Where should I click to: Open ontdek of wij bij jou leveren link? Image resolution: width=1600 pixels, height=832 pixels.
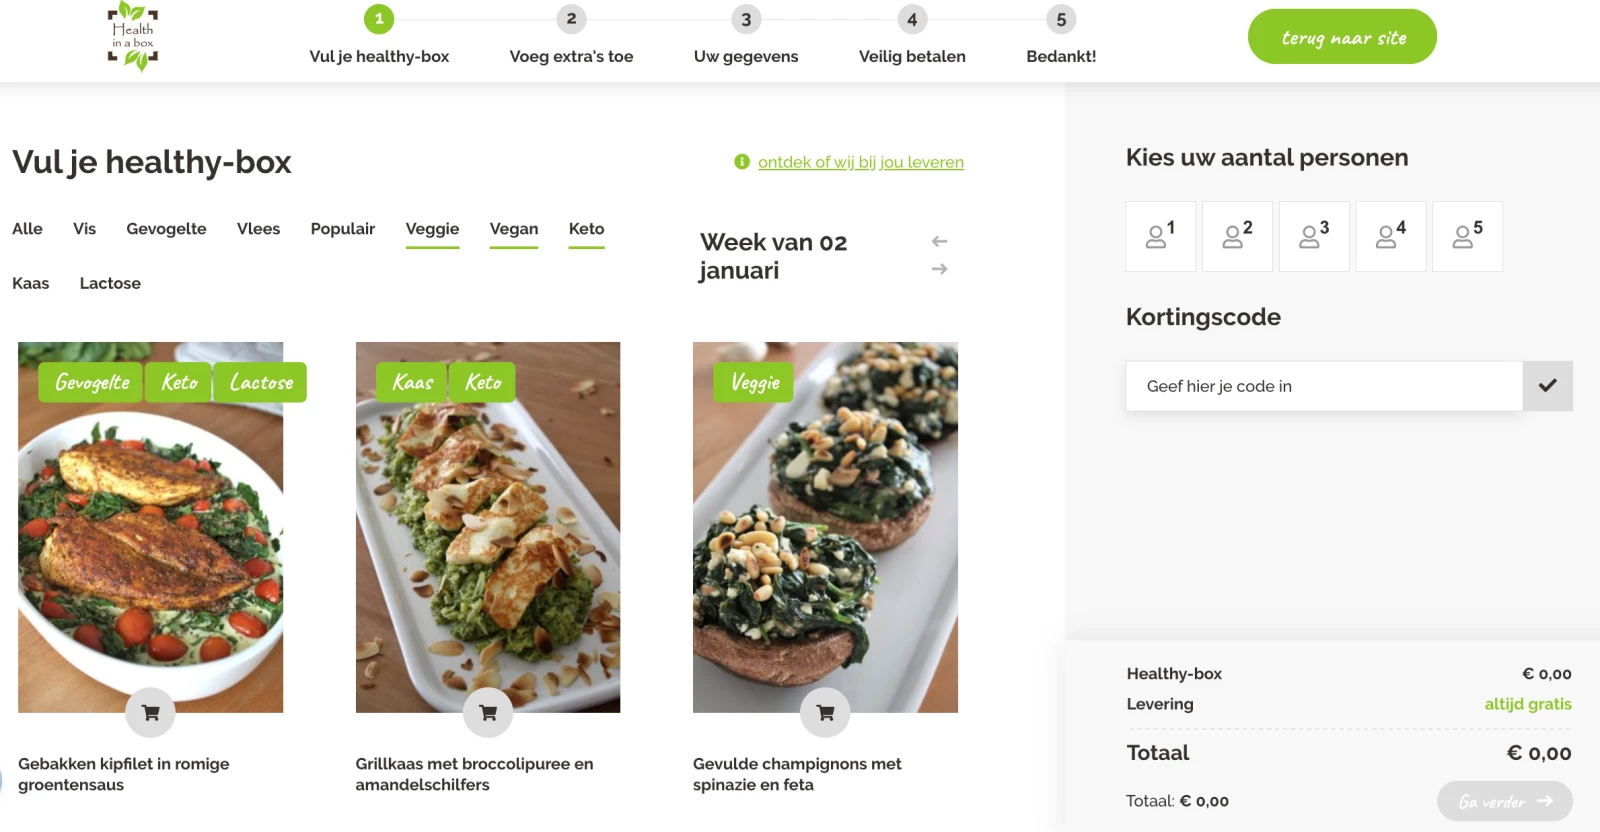[x=860, y=162]
